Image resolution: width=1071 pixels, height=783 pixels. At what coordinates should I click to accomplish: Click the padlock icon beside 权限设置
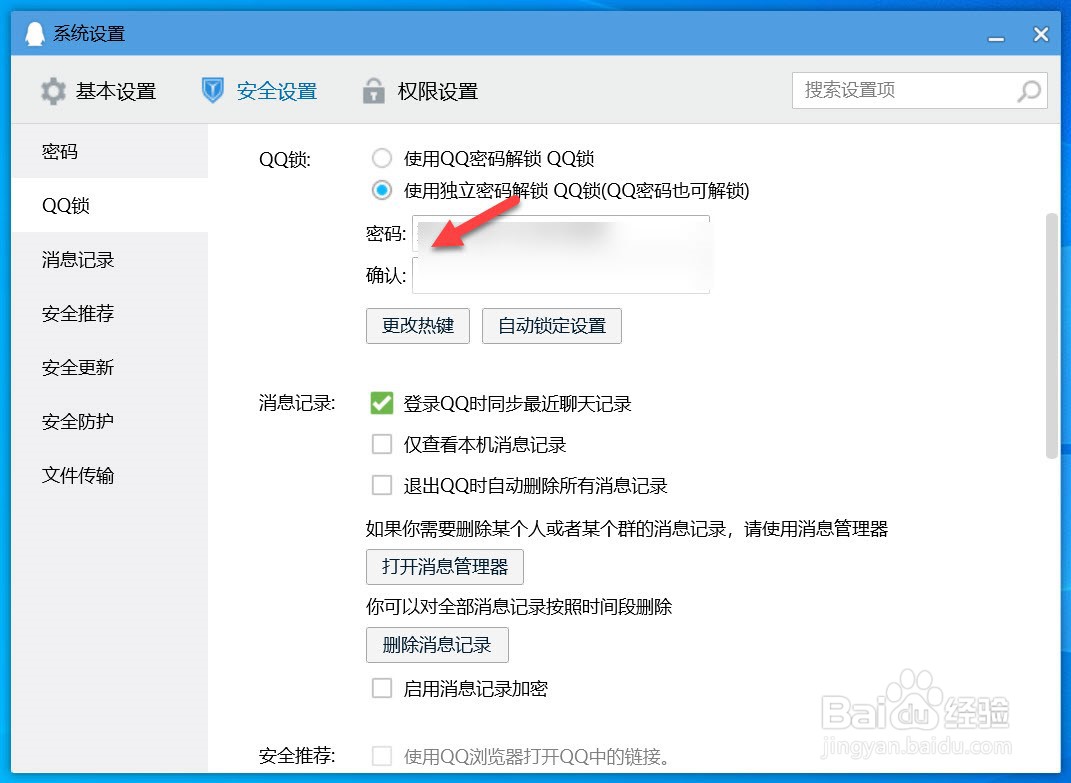(x=373, y=90)
